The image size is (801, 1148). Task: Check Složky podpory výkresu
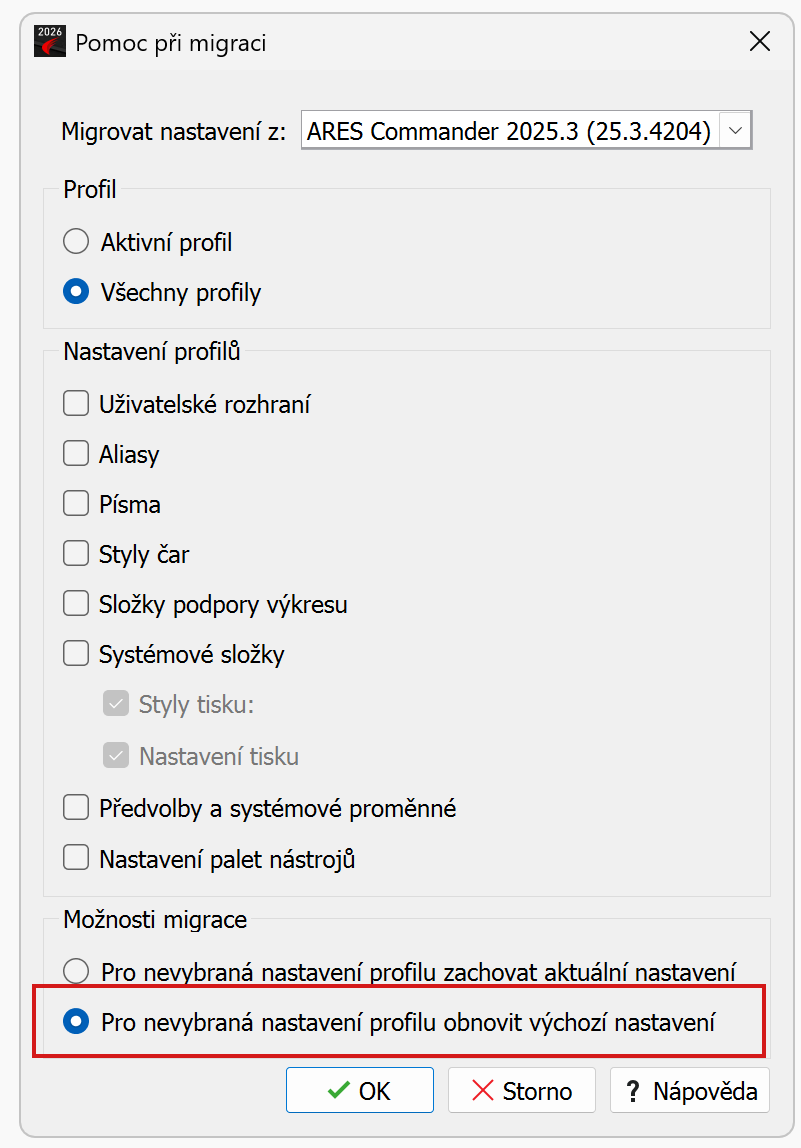(x=76, y=604)
